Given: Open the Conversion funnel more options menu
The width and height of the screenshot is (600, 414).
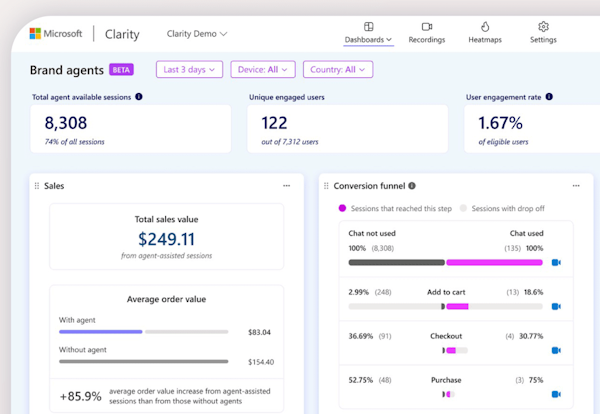Looking at the screenshot, I should pos(575,186).
